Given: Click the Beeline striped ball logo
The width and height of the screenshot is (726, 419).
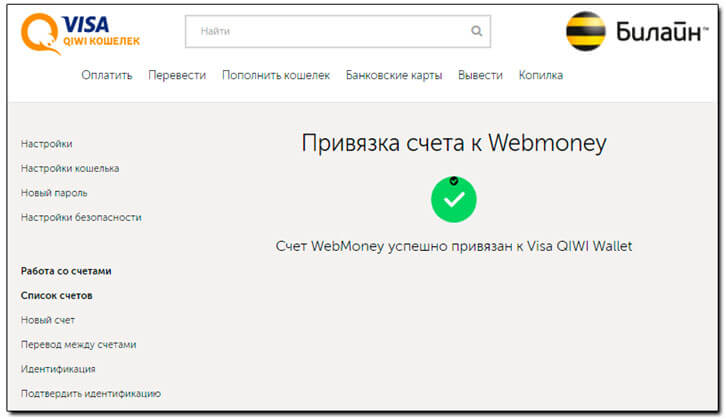Looking at the screenshot, I should click(586, 31).
